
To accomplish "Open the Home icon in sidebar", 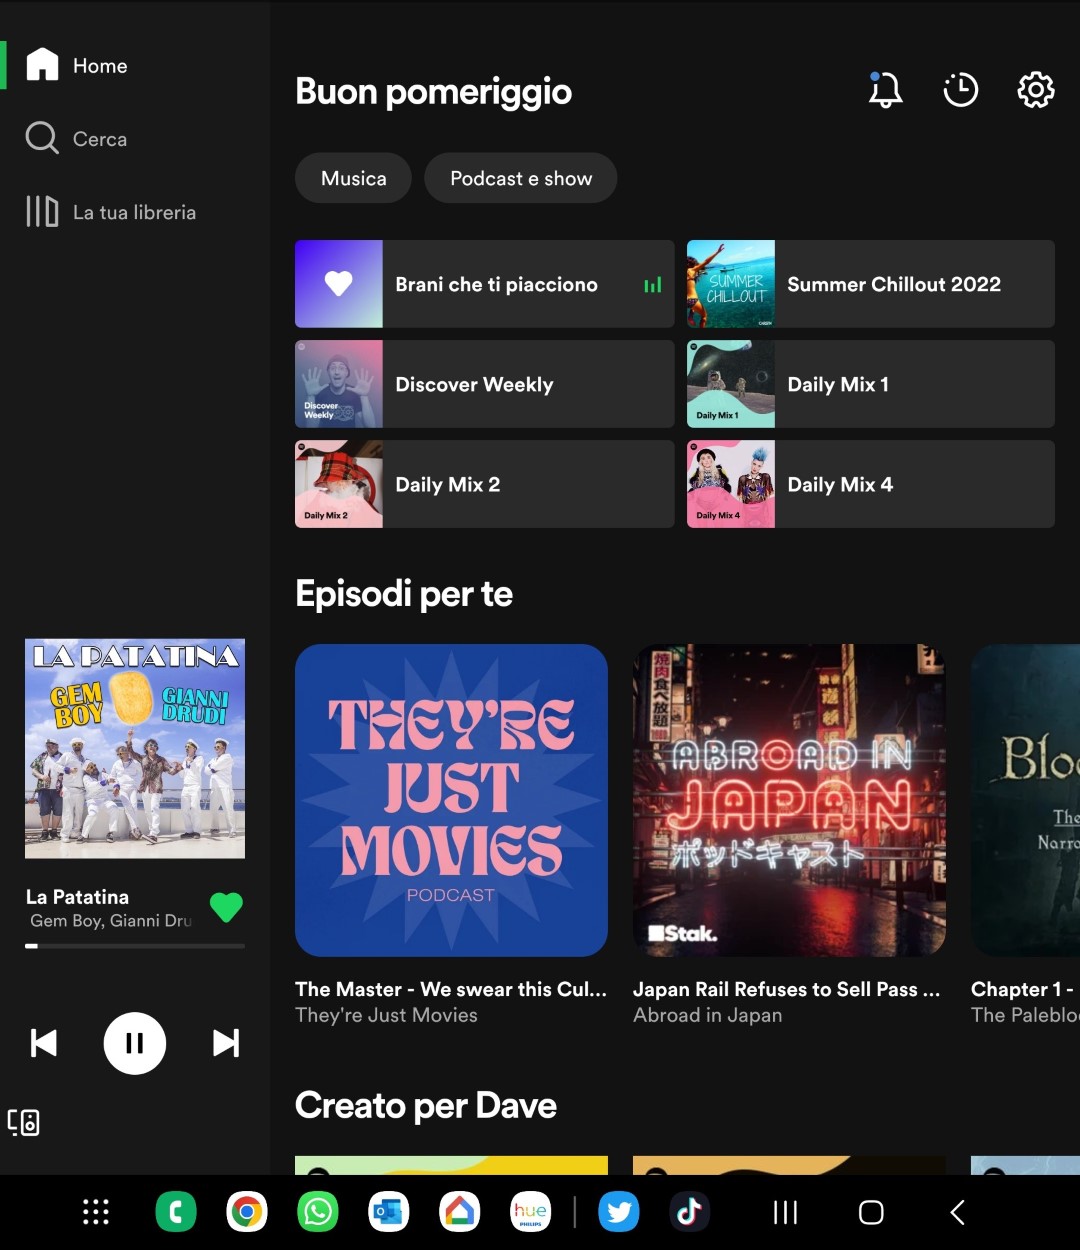I will [42, 65].
